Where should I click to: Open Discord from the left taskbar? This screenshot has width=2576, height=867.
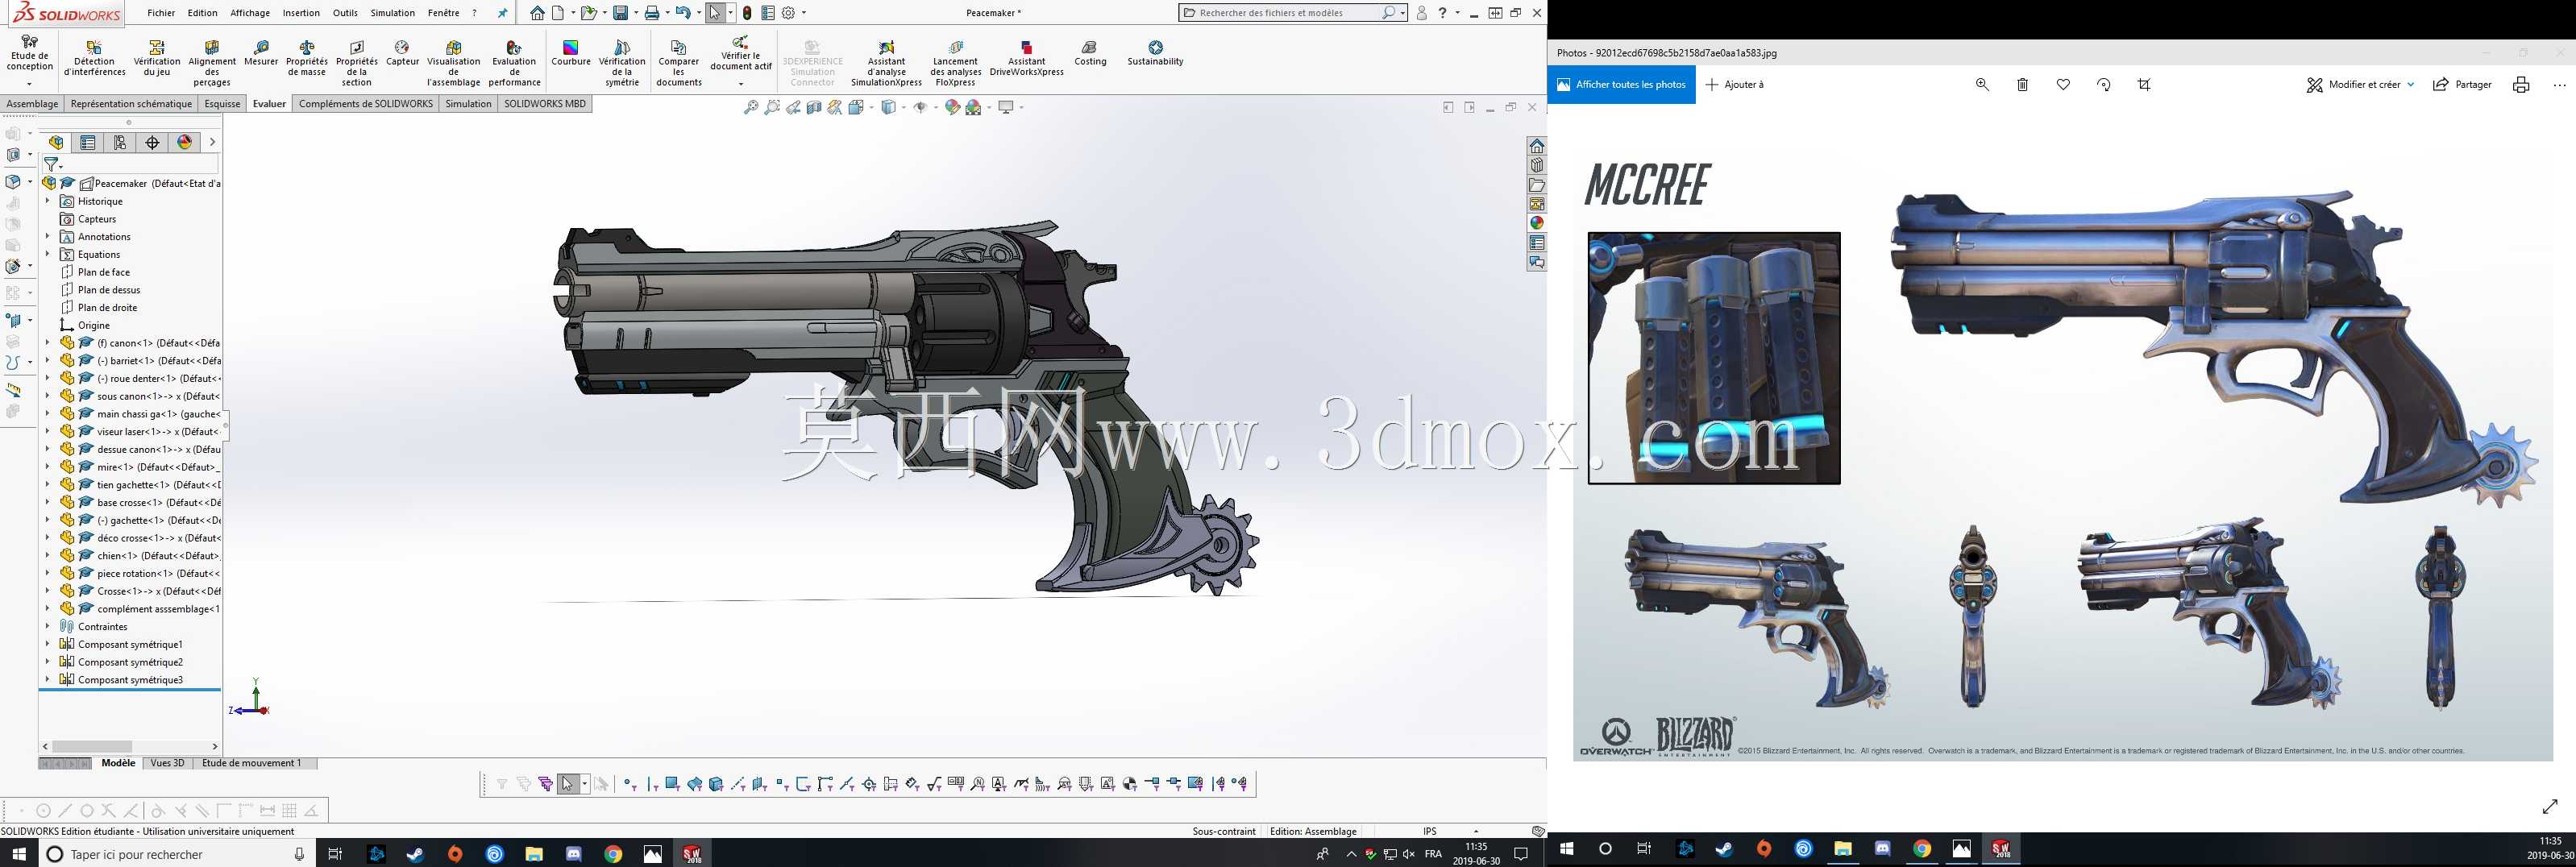[x=574, y=854]
